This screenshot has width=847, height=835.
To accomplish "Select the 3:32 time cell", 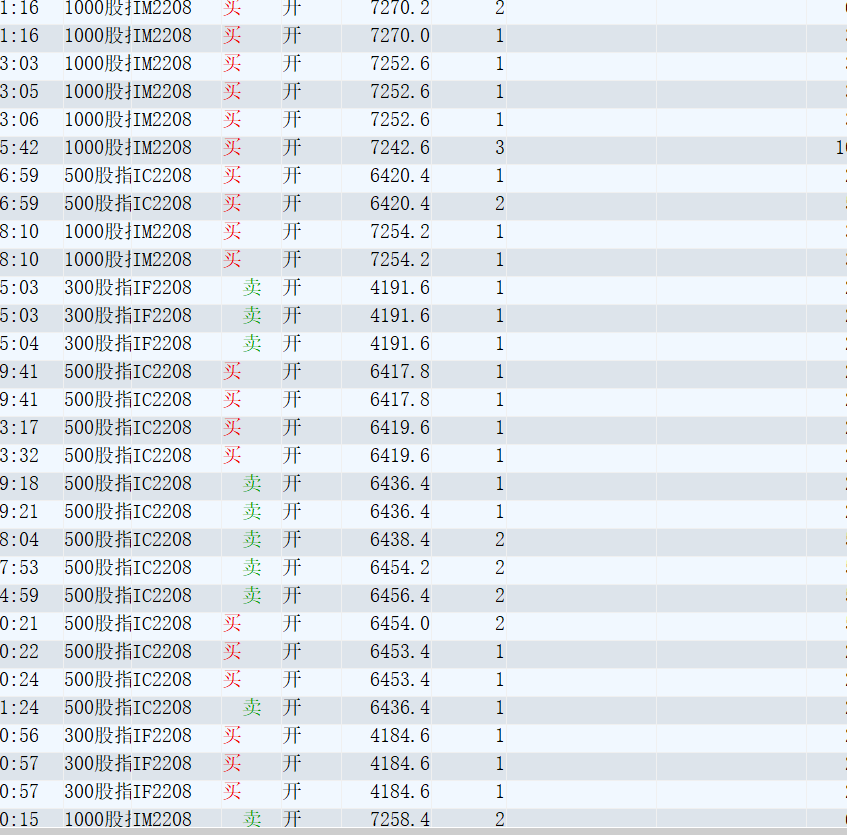I will click(x=19, y=455).
